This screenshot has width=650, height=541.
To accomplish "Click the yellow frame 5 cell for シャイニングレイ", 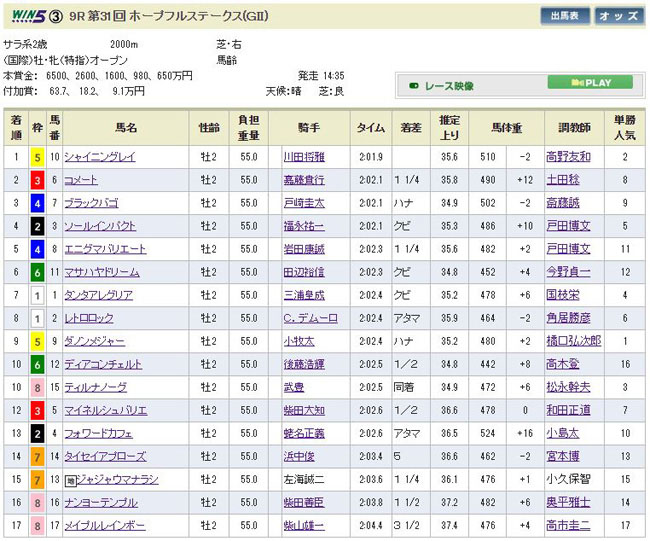I will (36, 157).
